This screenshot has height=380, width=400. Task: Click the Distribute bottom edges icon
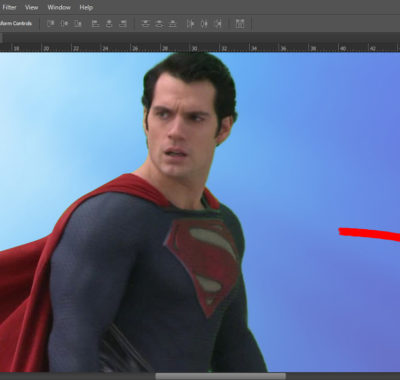pyautogui.click(x=172, y=24)
